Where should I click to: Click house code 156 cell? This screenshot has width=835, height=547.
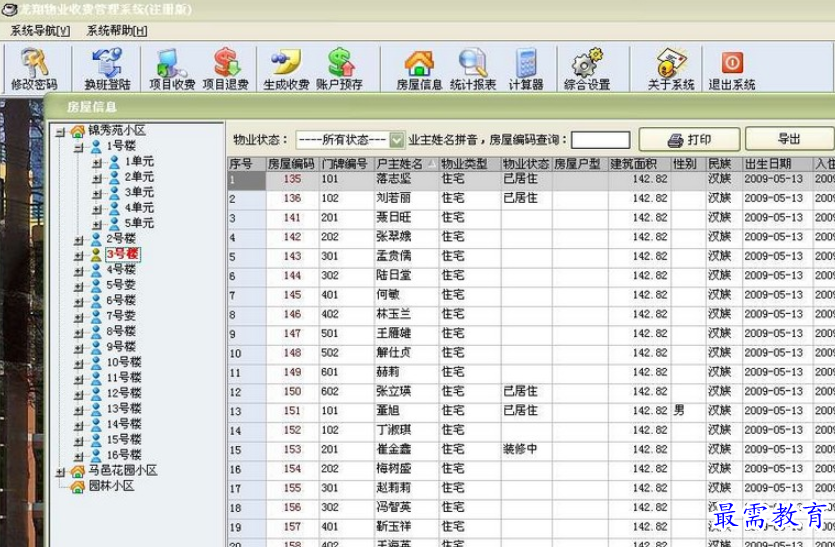click(292, 508)
